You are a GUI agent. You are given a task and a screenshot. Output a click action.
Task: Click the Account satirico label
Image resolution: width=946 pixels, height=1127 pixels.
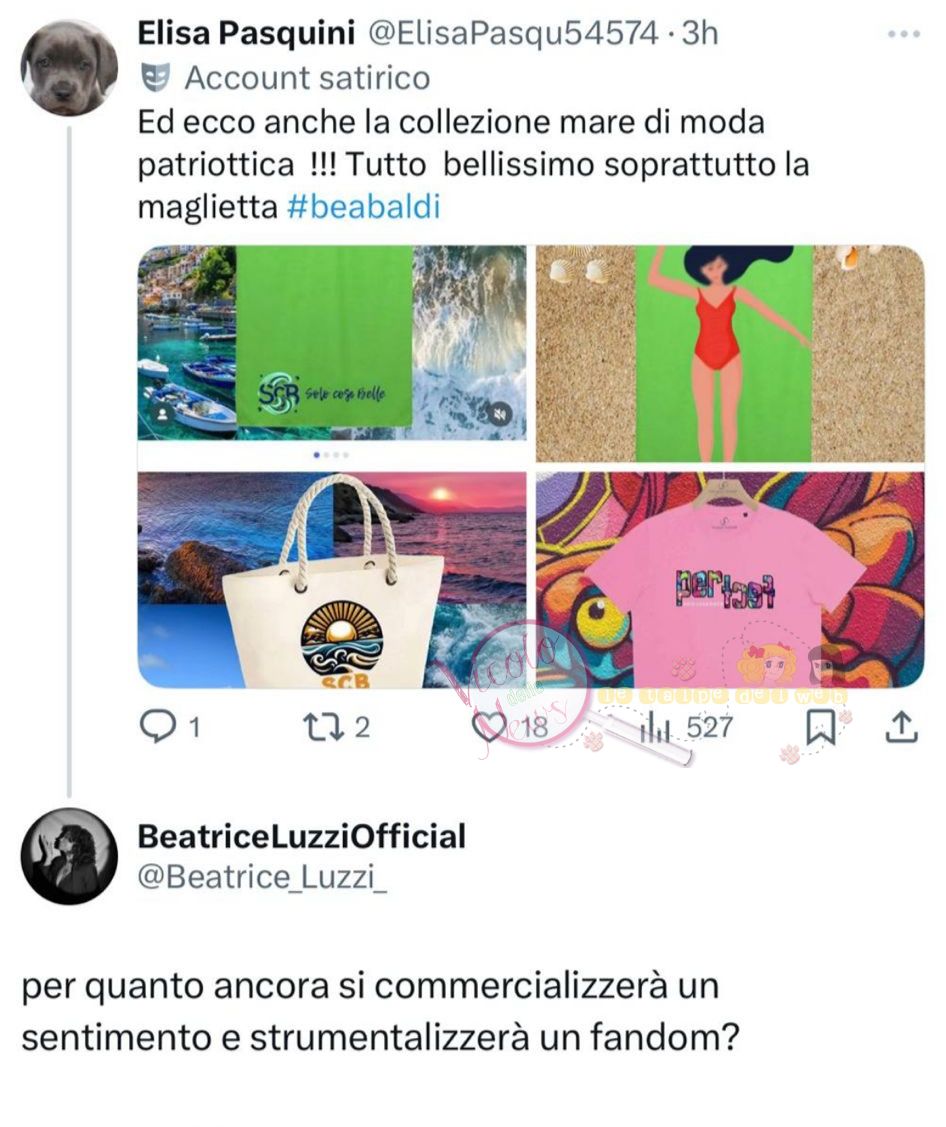307,78
